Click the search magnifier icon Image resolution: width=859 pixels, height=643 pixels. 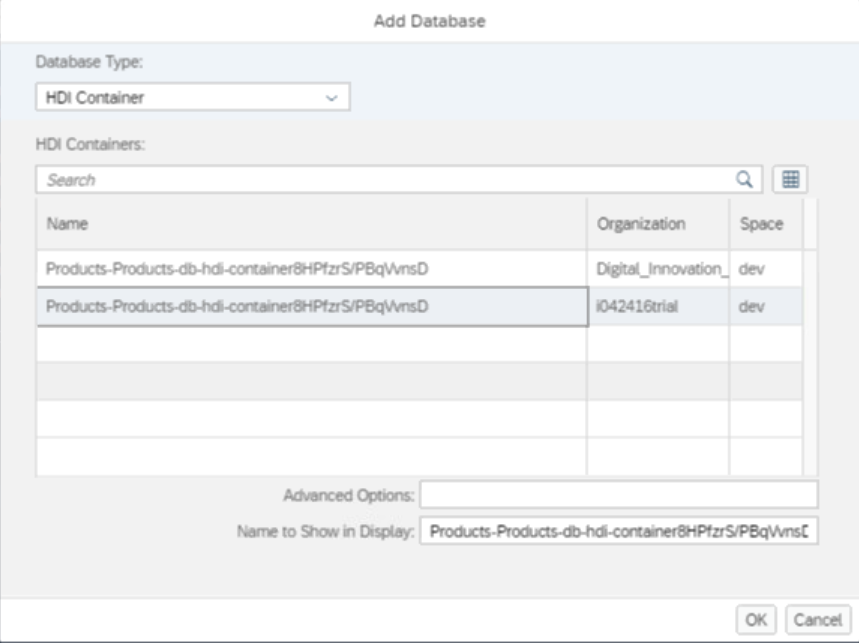point(744,179)
